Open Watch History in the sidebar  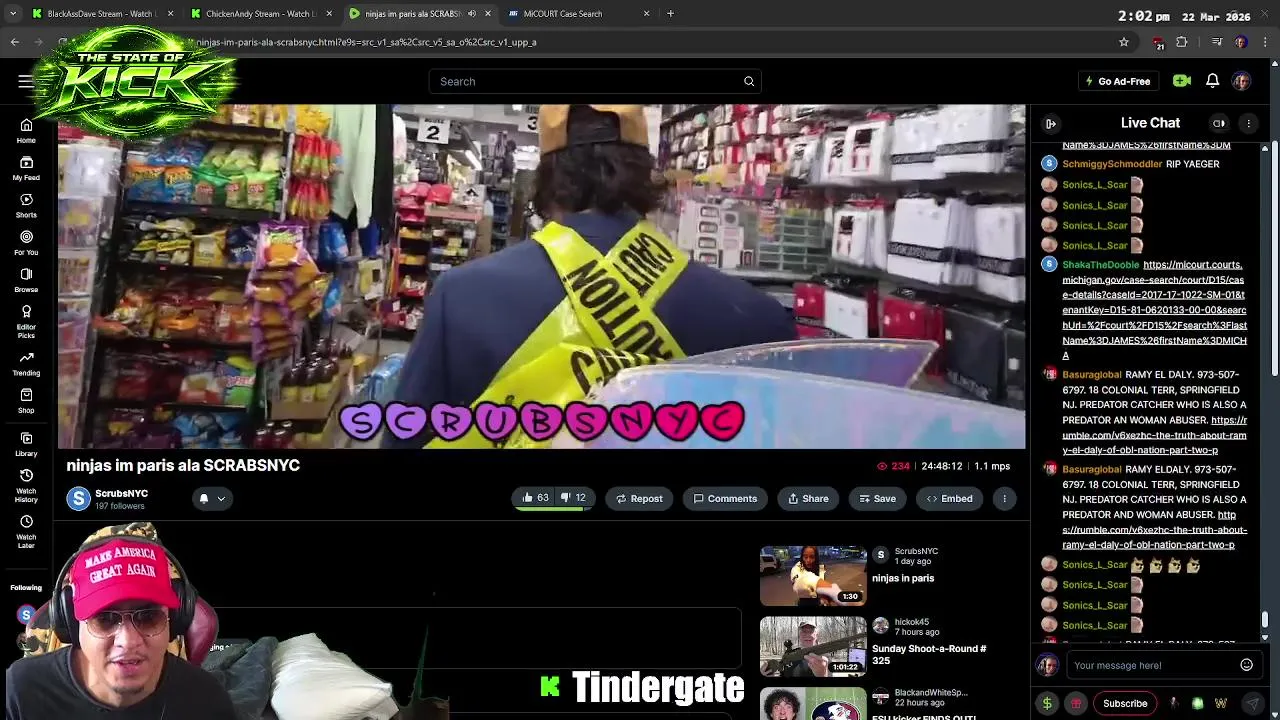pos(26,485)
